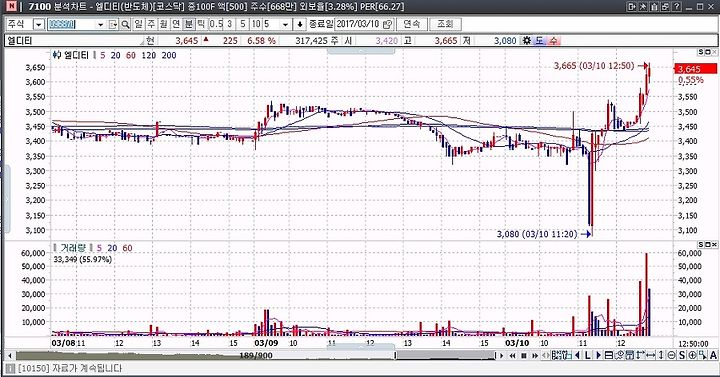
Task: Click the 60 moving average legend label
Action: coord(131,55)
